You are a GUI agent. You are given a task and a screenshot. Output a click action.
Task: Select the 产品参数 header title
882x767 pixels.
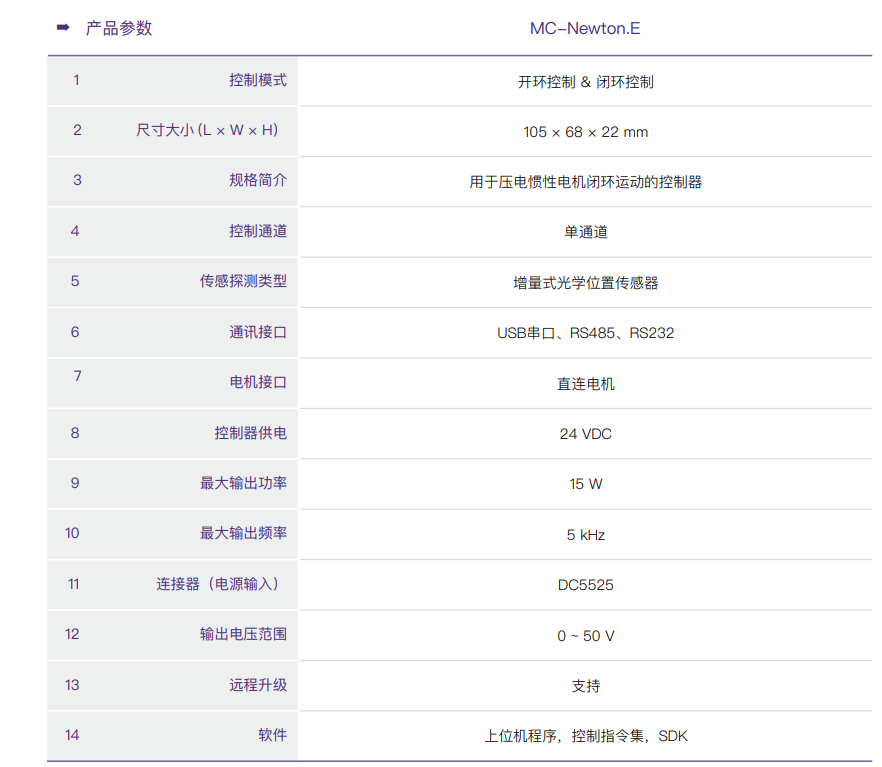click(x=119, y=28)
